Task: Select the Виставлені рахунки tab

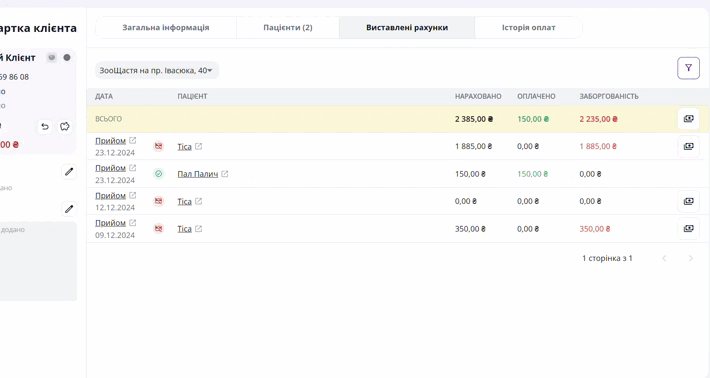Action: 407,28
